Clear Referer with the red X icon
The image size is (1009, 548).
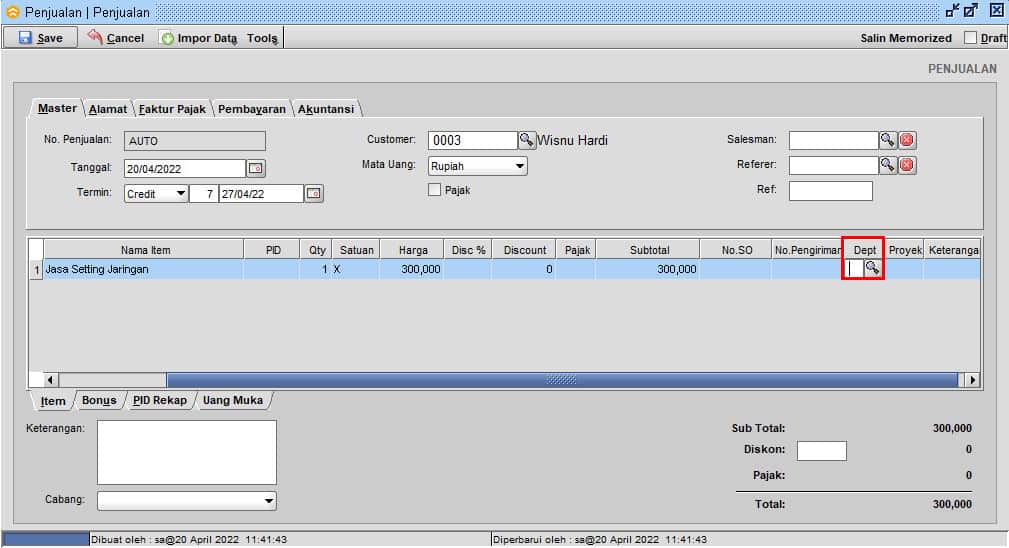pos(906,165)
